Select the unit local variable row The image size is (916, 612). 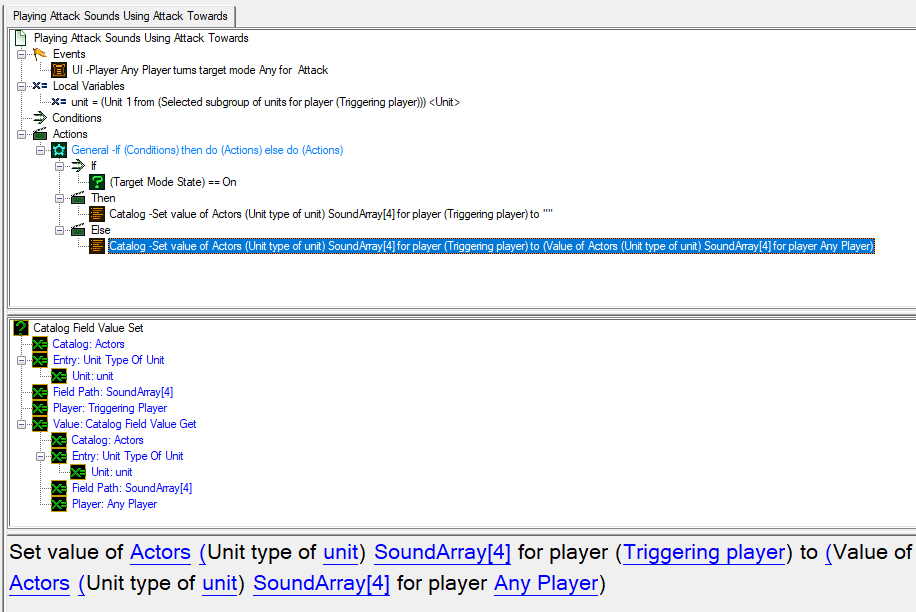pos(265,102)
